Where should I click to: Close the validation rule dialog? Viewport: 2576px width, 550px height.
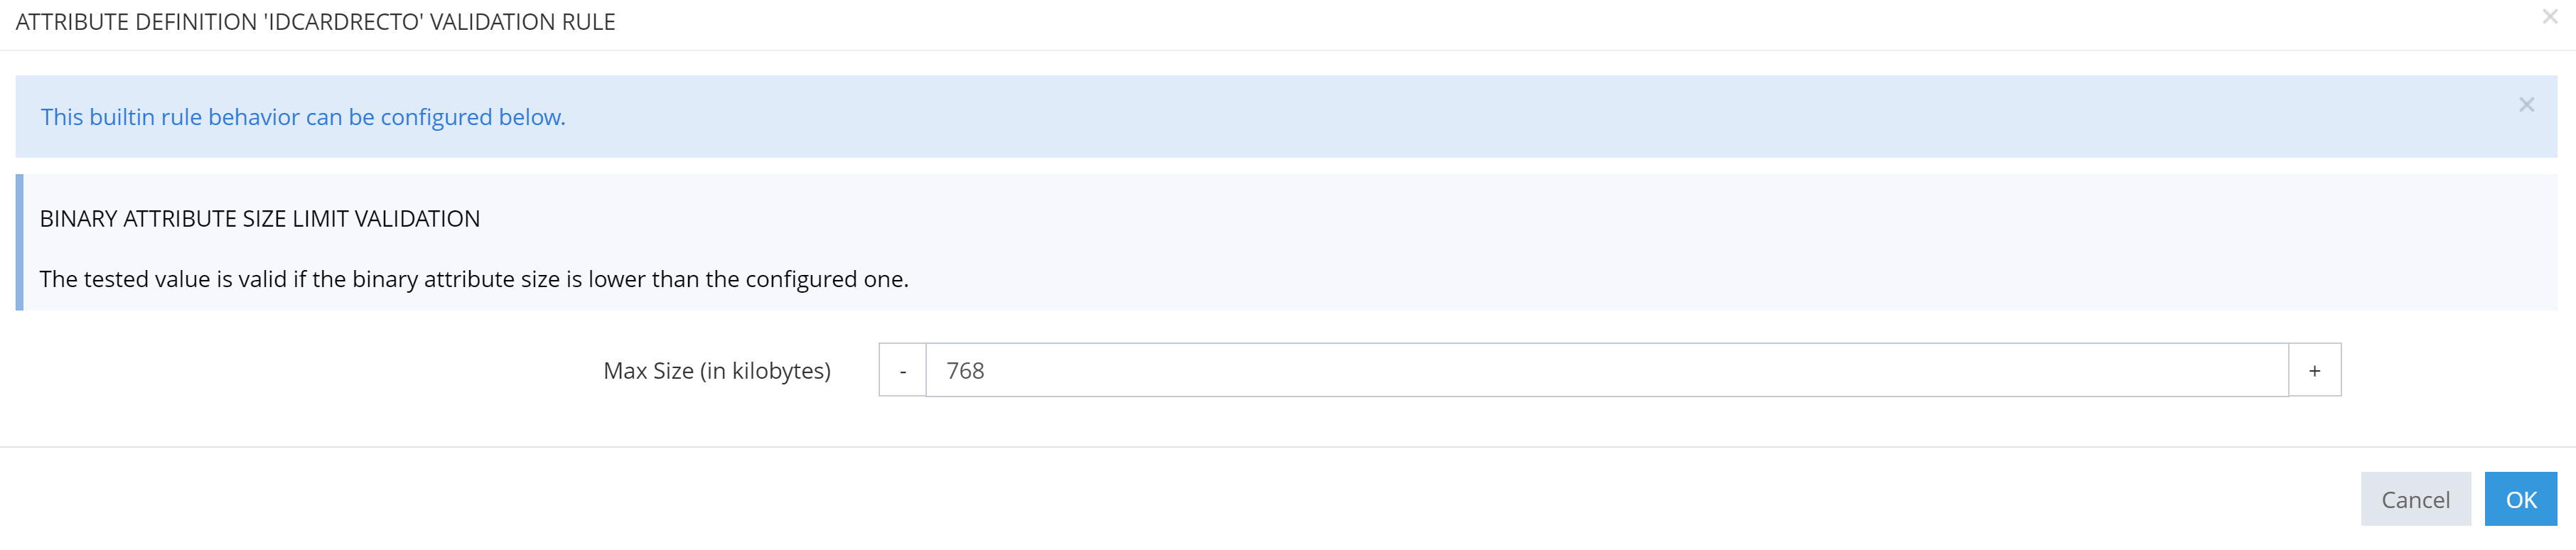coord(2549,17)
